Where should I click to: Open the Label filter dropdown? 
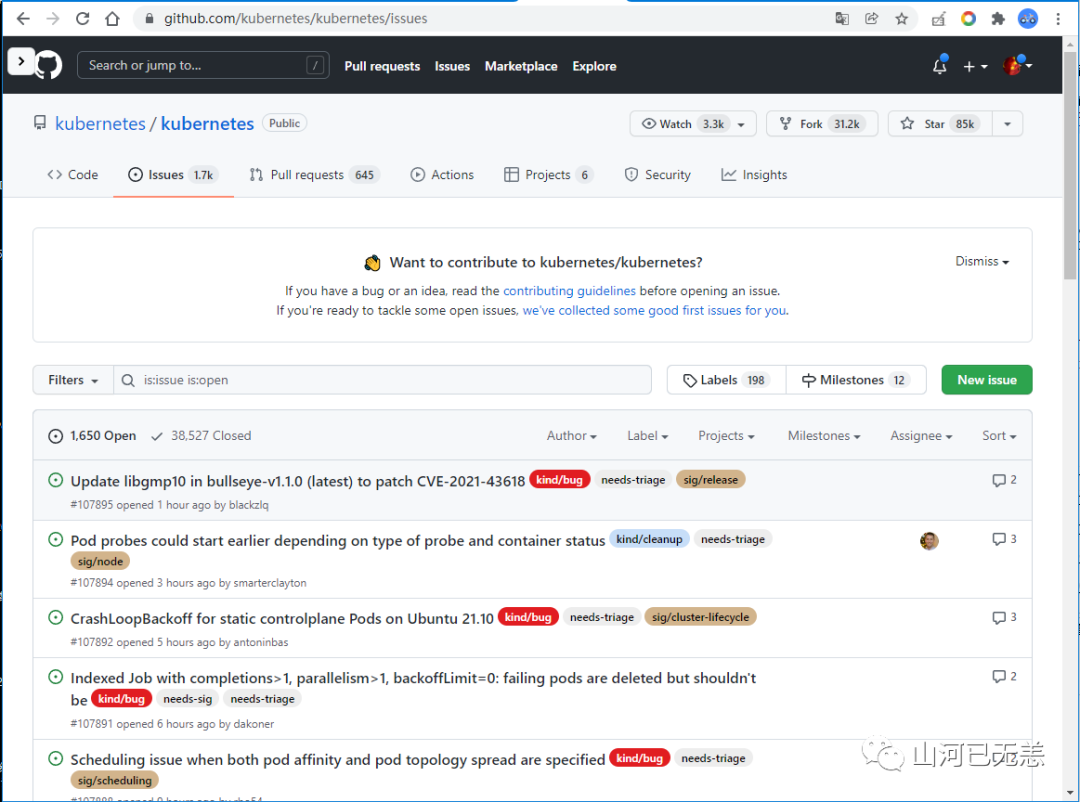(x=647, y=435)
